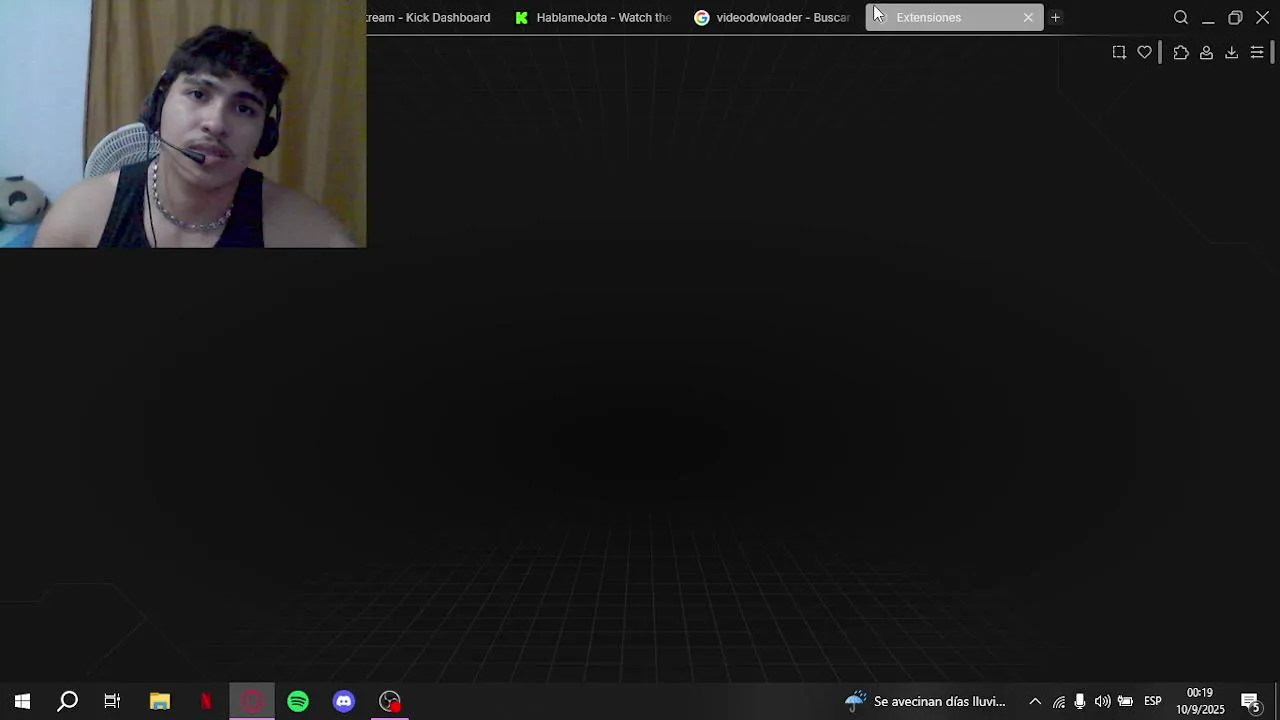Open the notification center icon
Screen dimensions: 1280x720
pos(1250,701)
